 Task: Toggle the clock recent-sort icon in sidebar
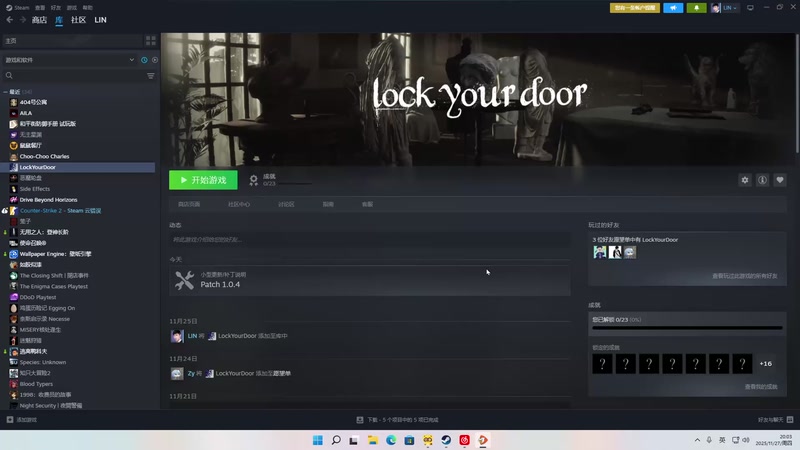point(144,60)
